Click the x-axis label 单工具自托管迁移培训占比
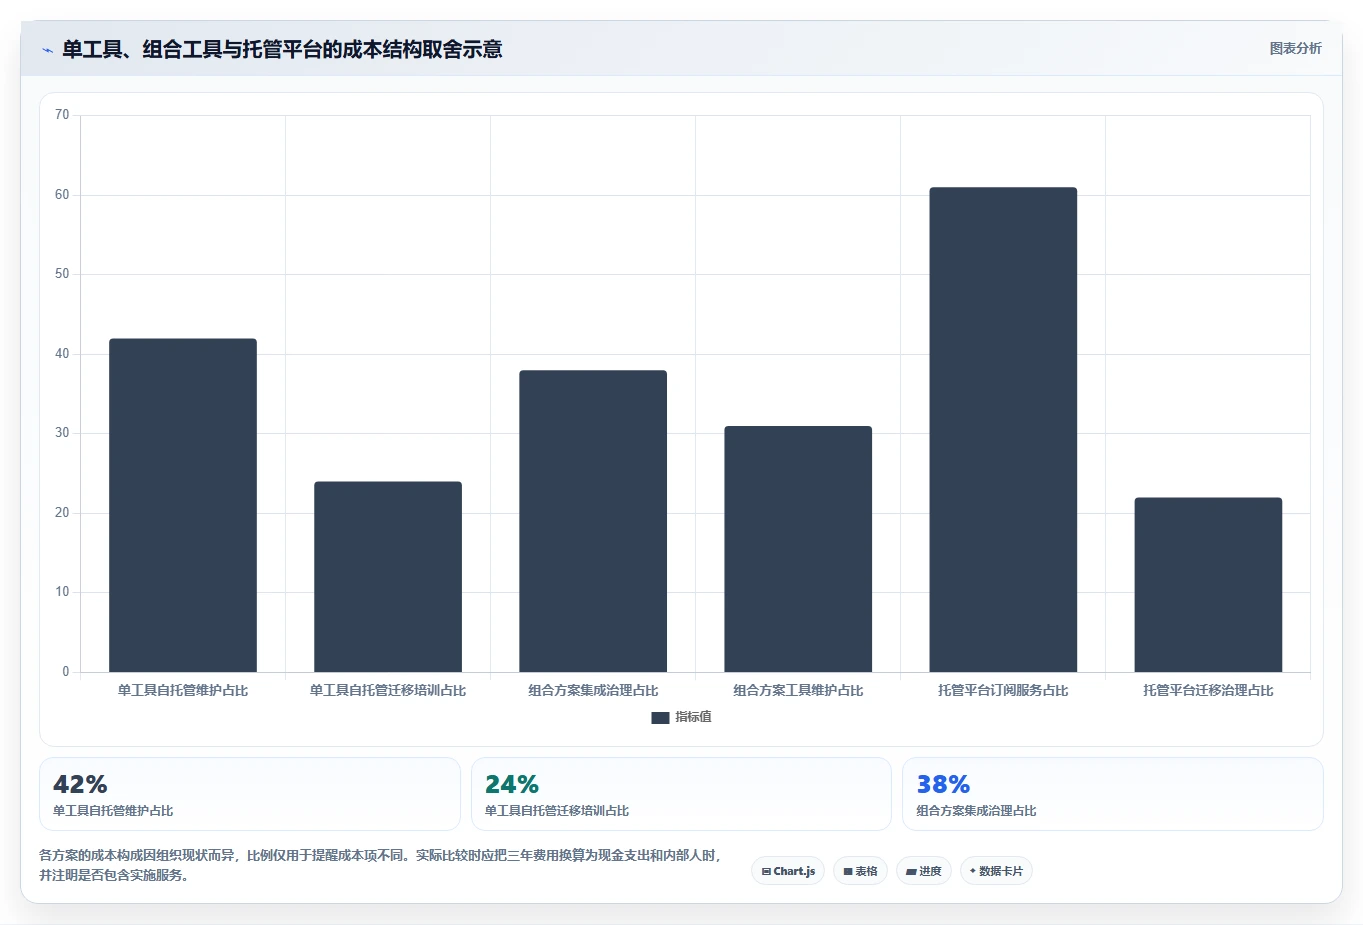 (388, 690)
